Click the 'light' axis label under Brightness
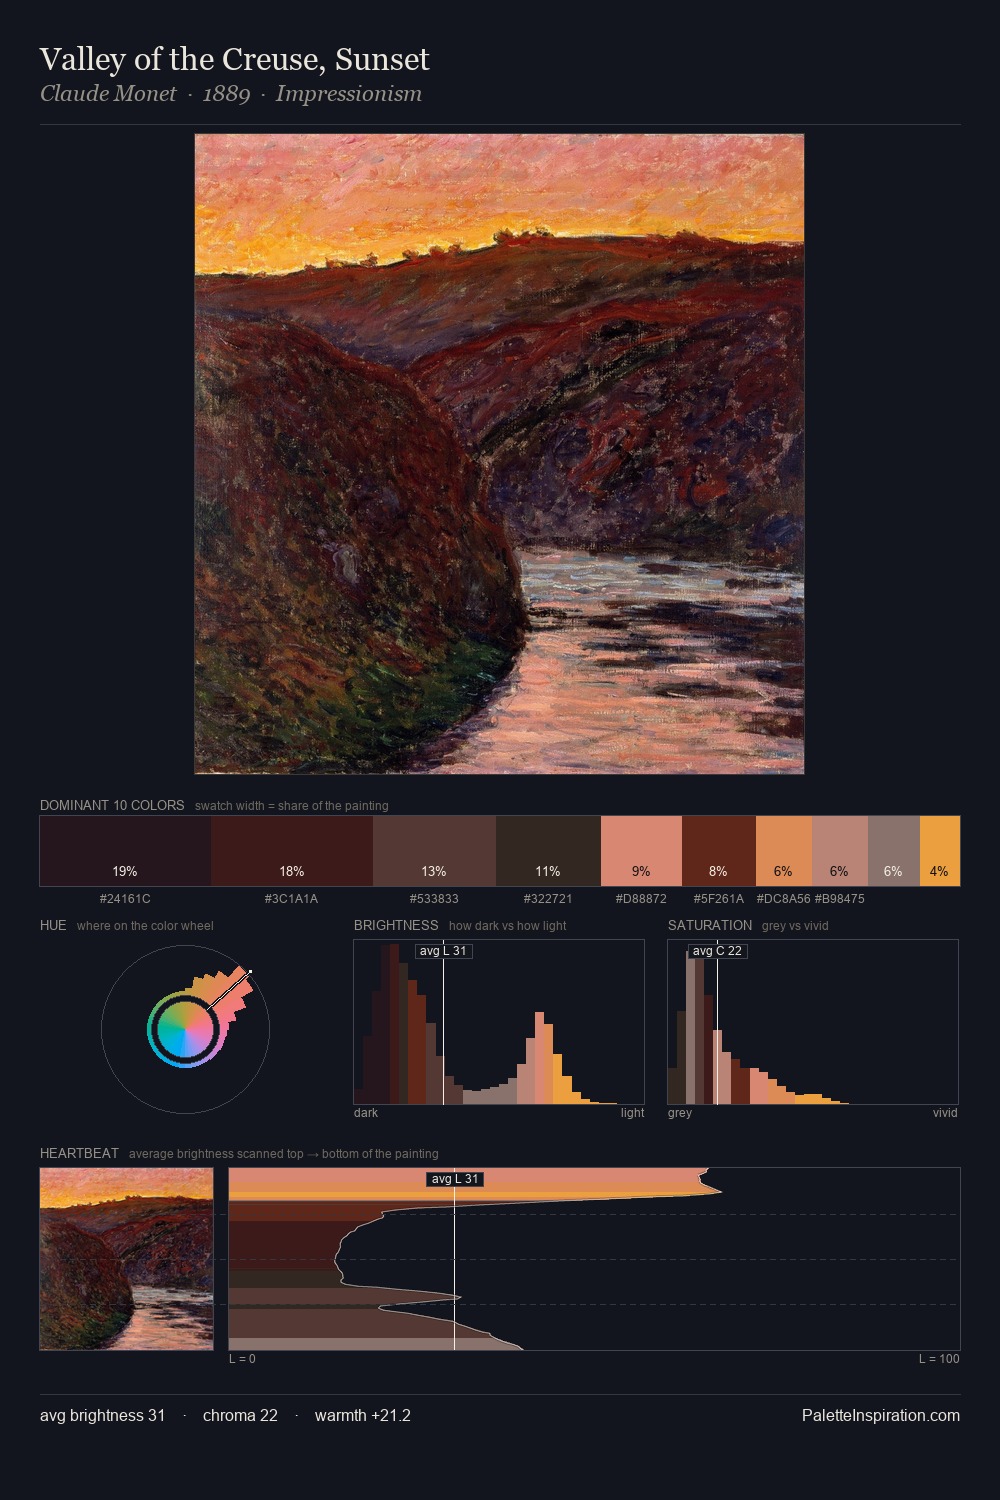Screen dimensions: 1000x1500 [x=632, y=1113]
